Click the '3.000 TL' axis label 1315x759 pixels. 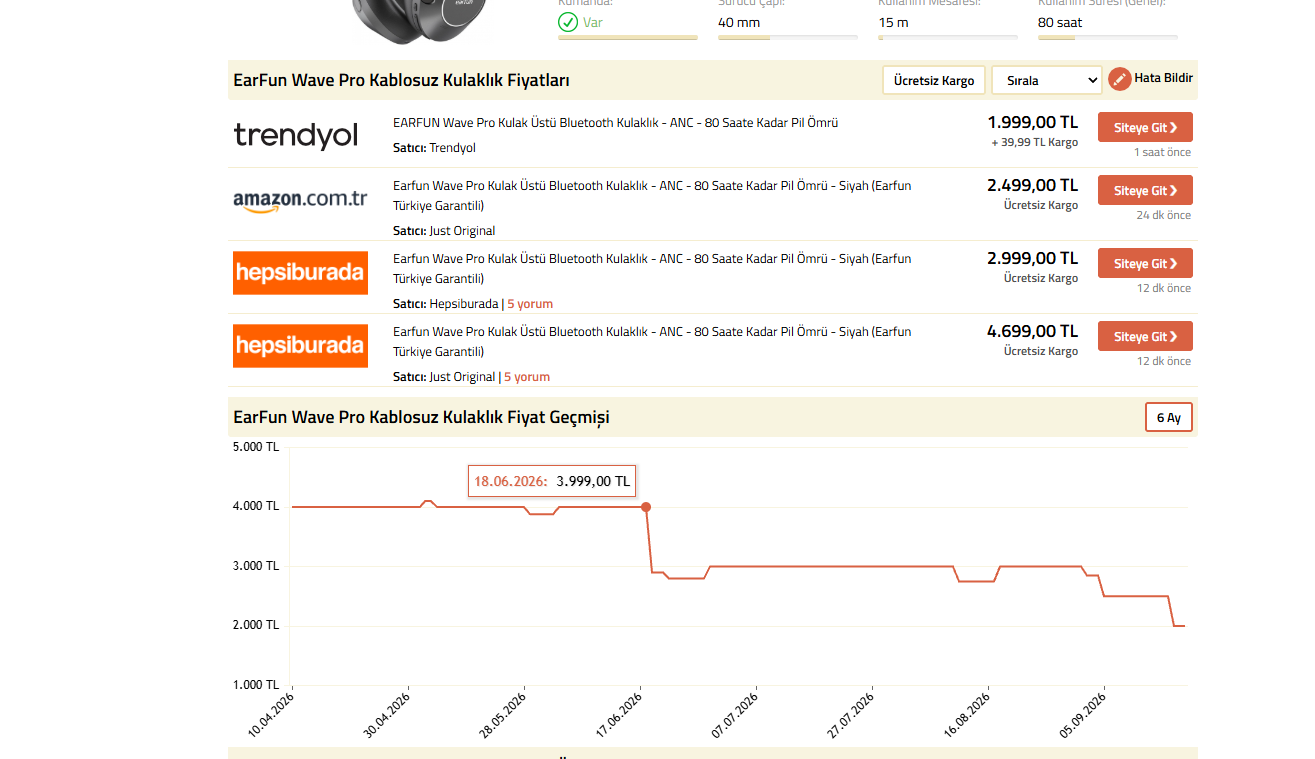coord(256,566)
